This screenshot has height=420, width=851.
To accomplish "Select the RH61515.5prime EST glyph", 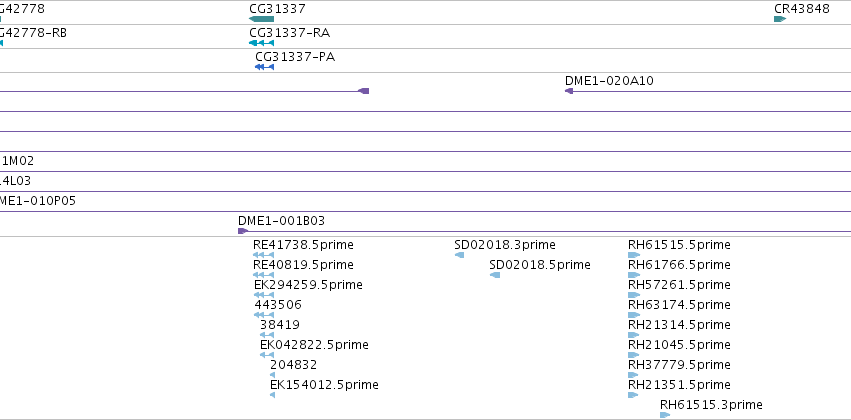I will click(x=634, y=255).
